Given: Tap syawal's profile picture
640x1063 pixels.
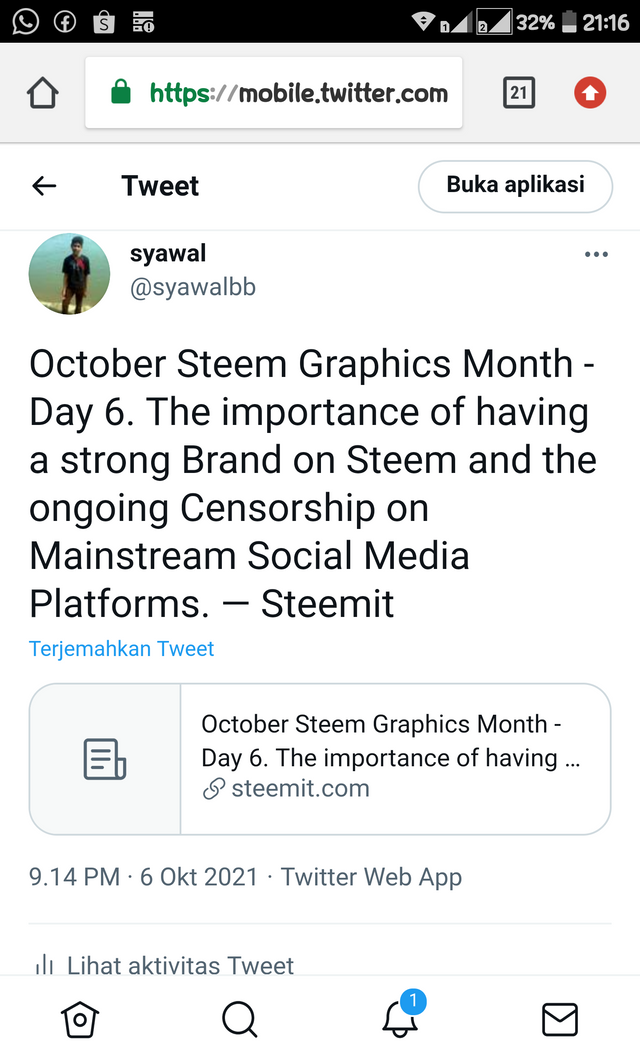Looking at the screenshot, I should click(69, 274).
